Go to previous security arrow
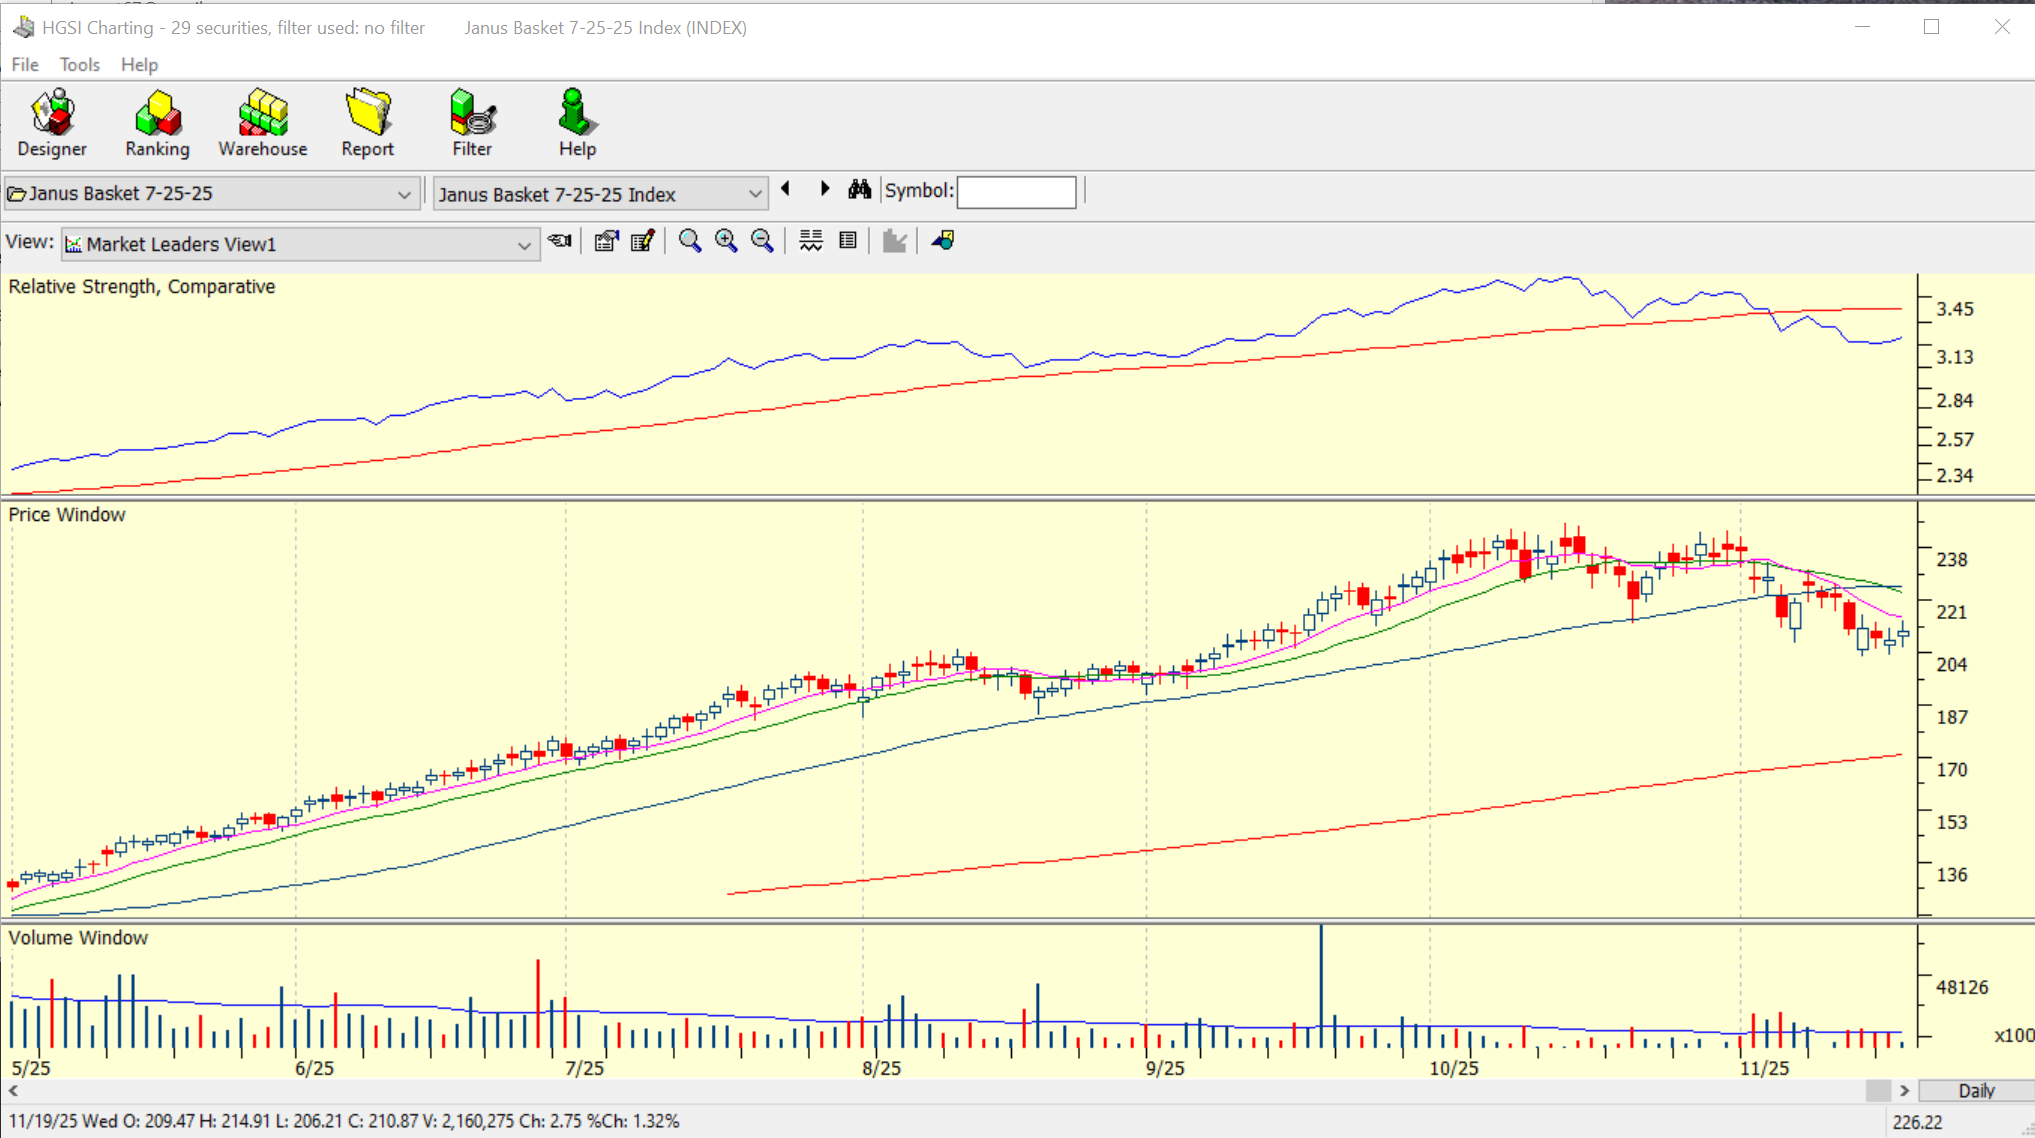 786,189
